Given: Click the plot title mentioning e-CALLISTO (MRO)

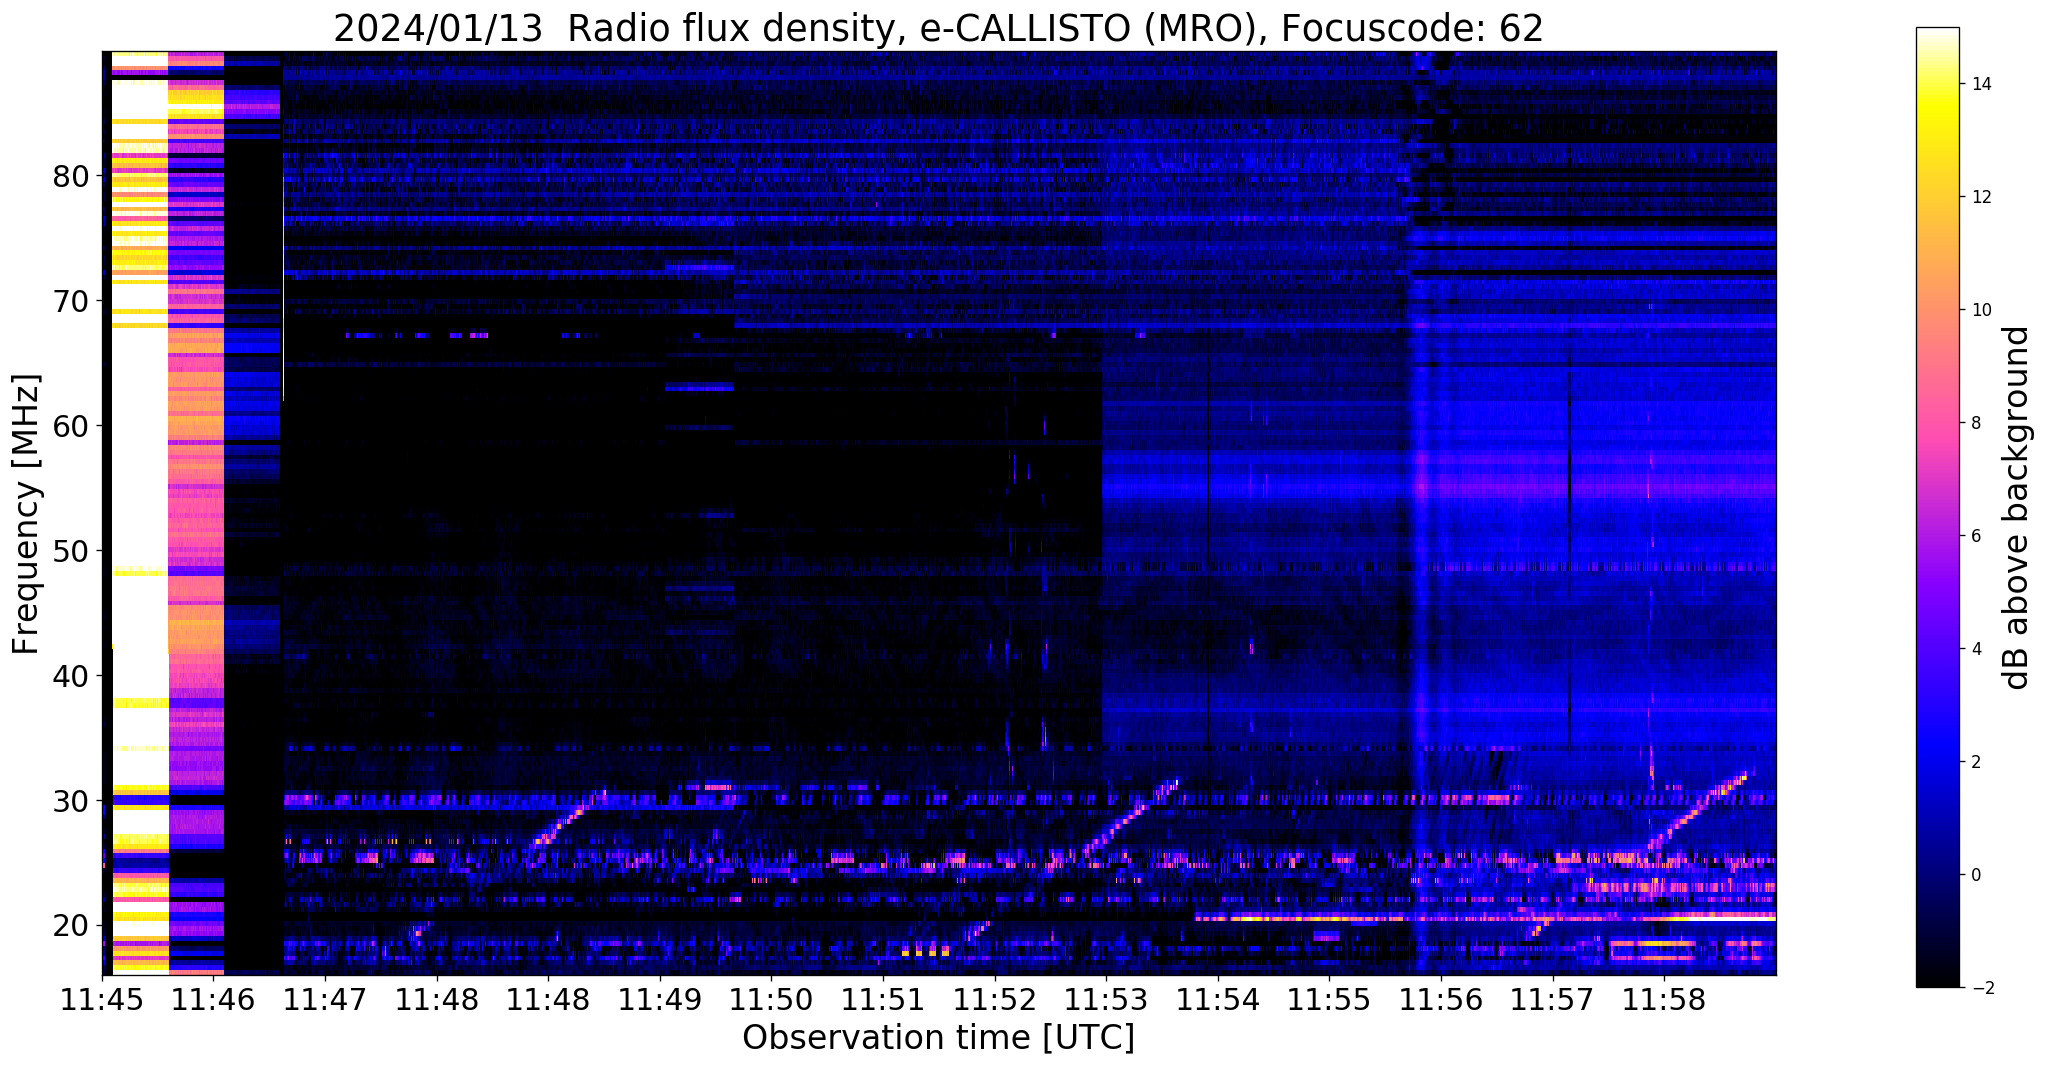Looking at the screenshot, I should click(938, 27).
